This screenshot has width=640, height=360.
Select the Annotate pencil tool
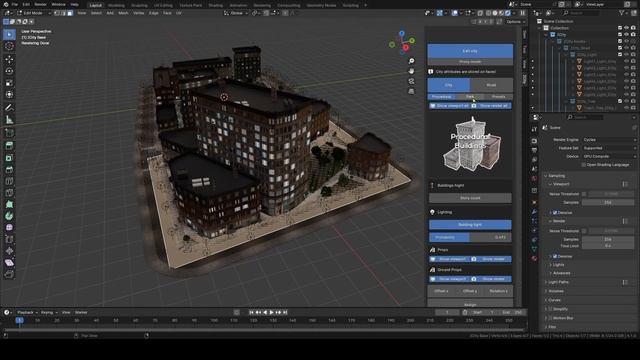point(9,107)
